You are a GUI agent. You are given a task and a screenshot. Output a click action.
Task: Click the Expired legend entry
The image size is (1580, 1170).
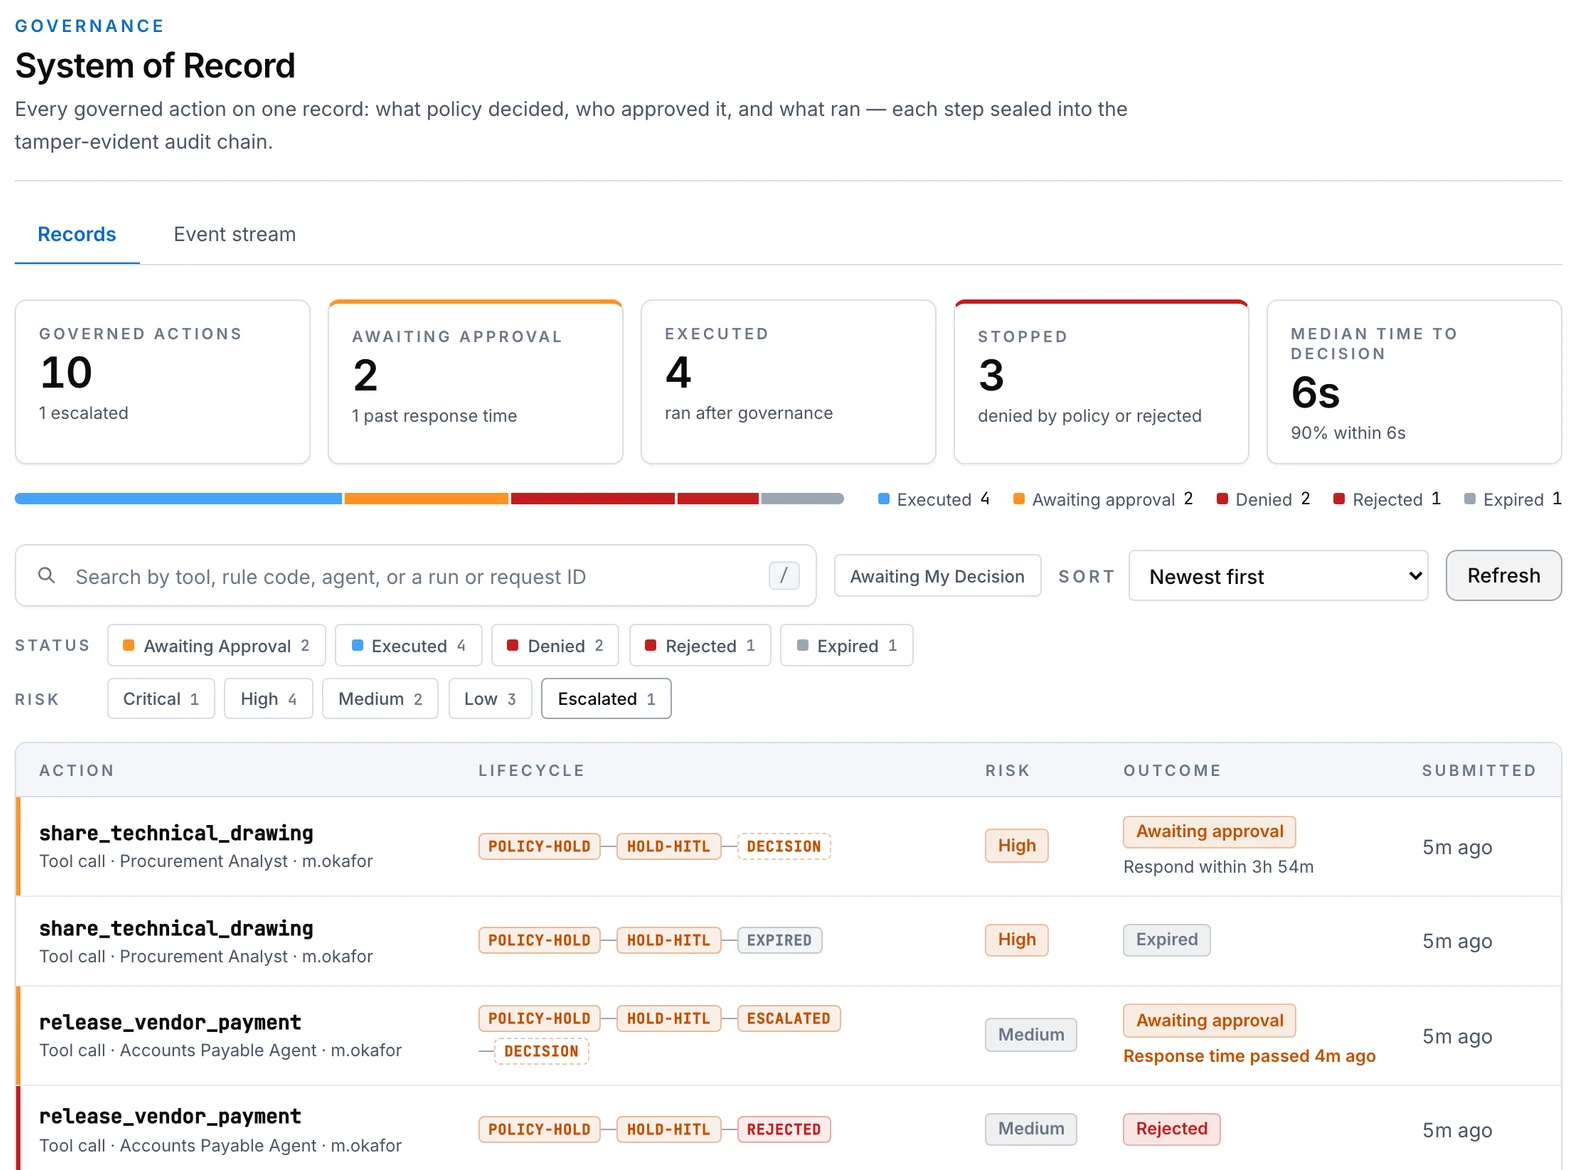click(1513, 499)
